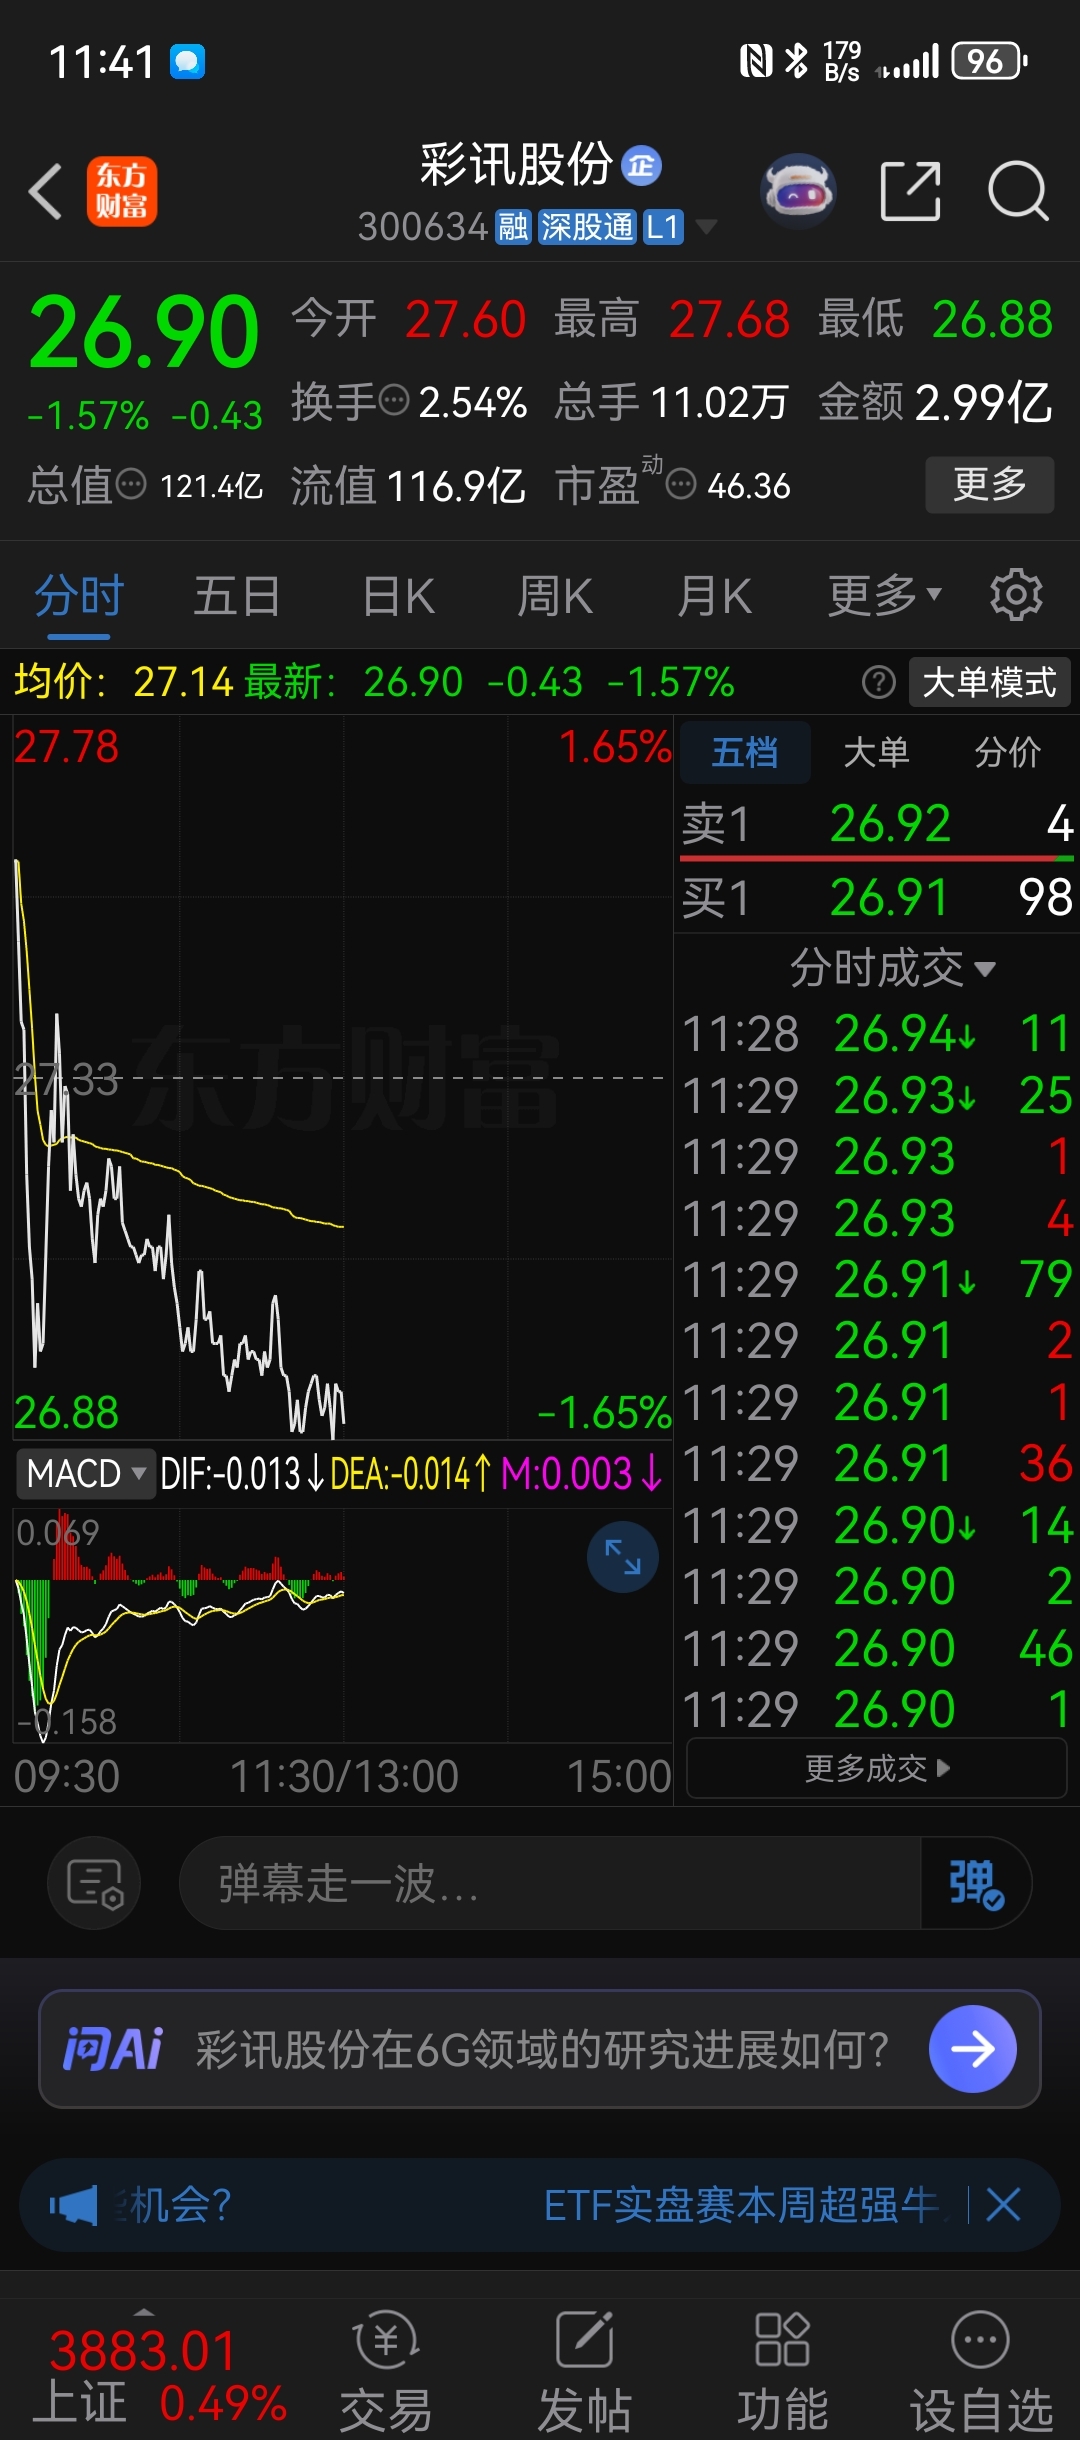Tap the 26.91 trade with volume 36

[877, 1464]
